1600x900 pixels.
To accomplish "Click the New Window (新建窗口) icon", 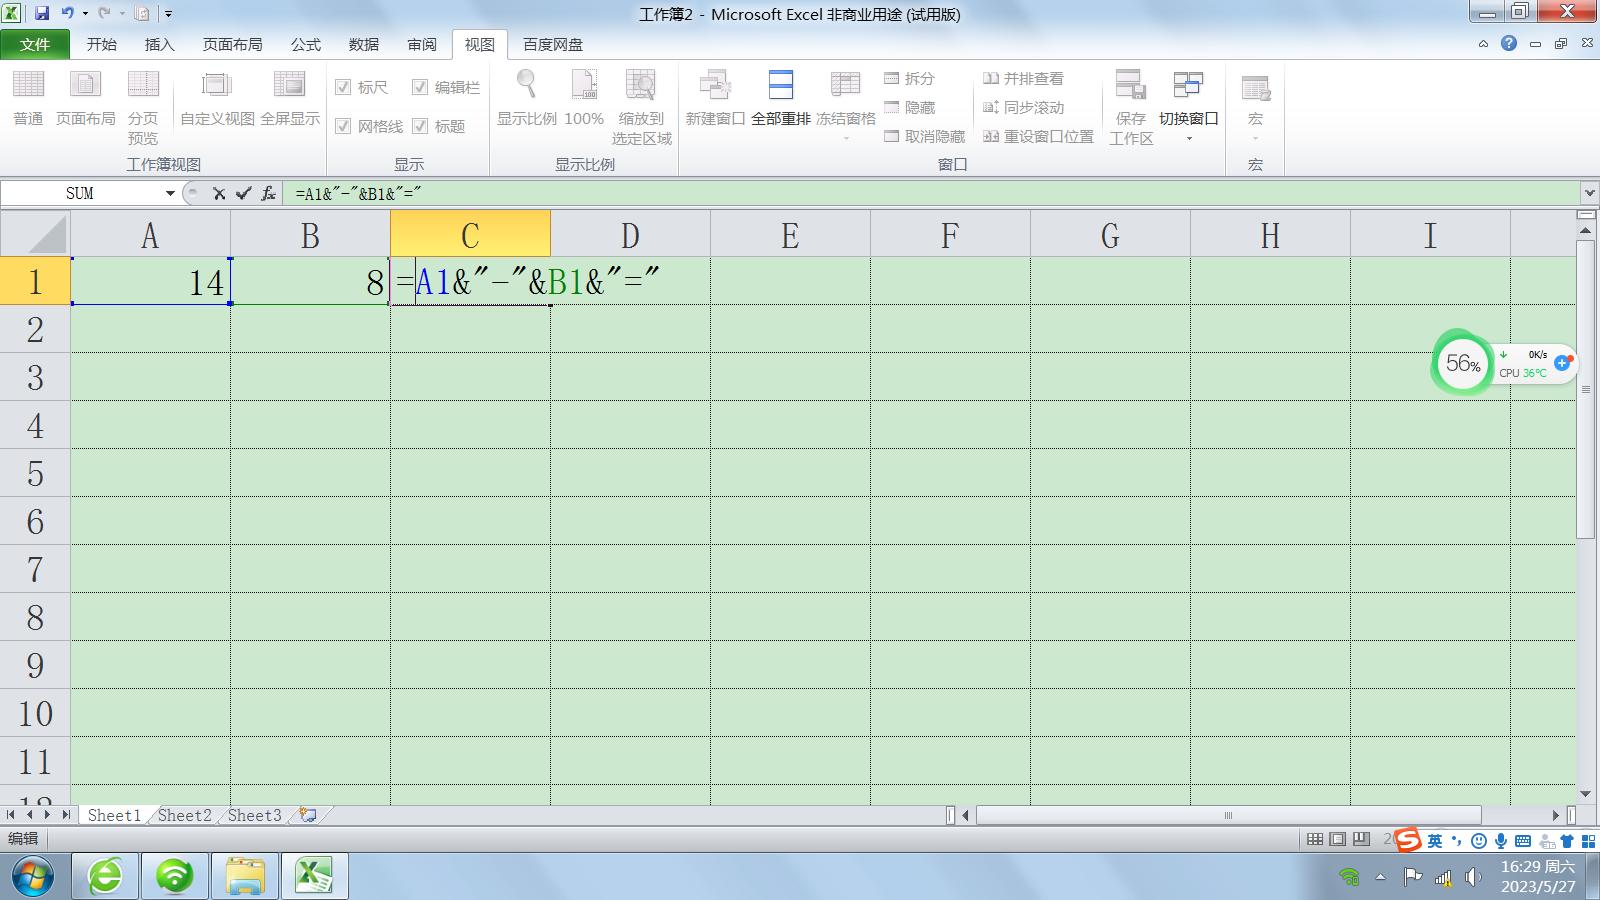I will coord(714,88).
